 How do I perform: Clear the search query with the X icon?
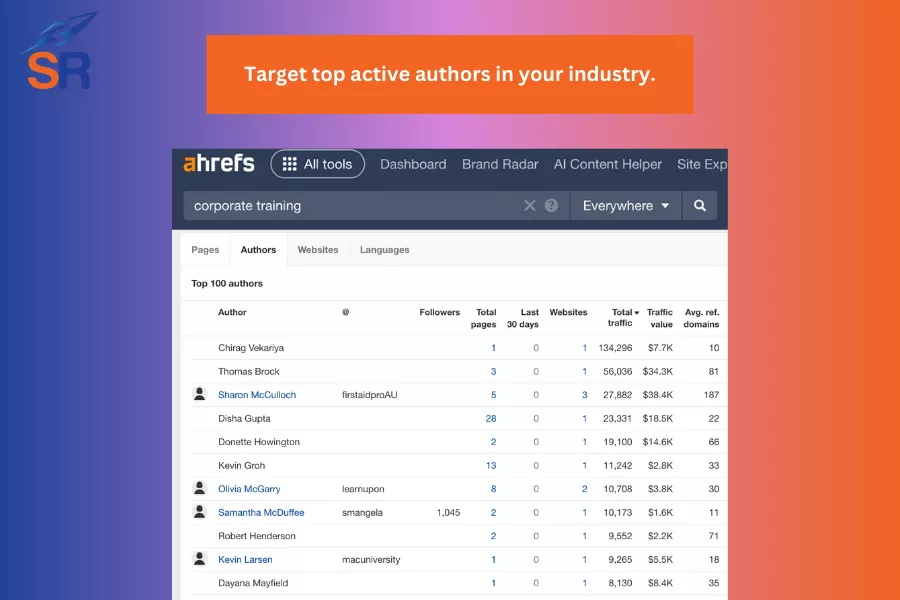click(530, 206)
